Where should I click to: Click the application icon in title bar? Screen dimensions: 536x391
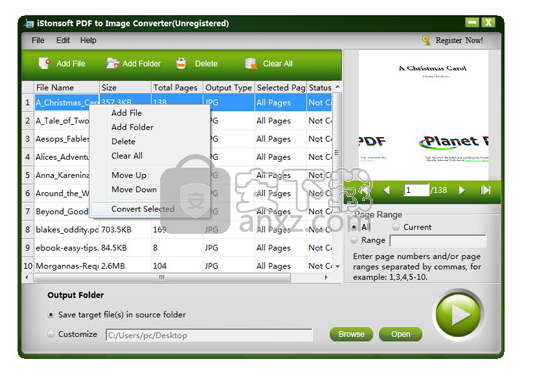(29, 24)
